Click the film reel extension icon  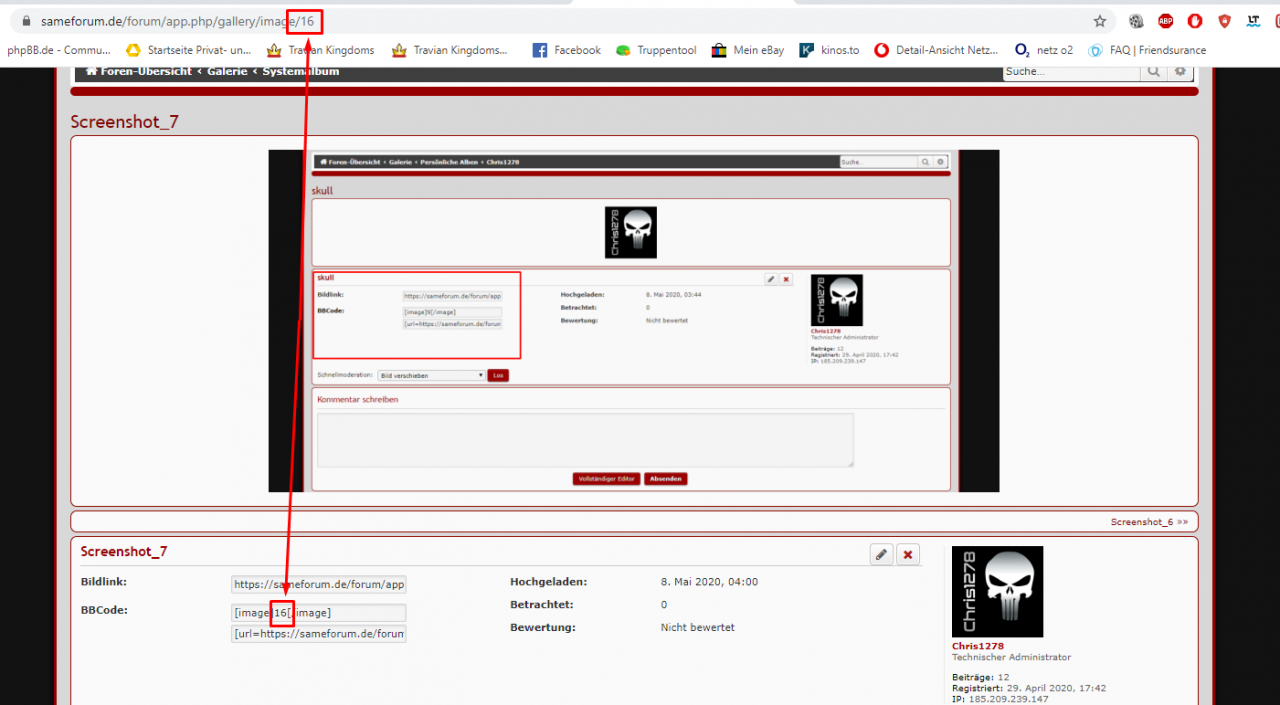(1136, 21)
